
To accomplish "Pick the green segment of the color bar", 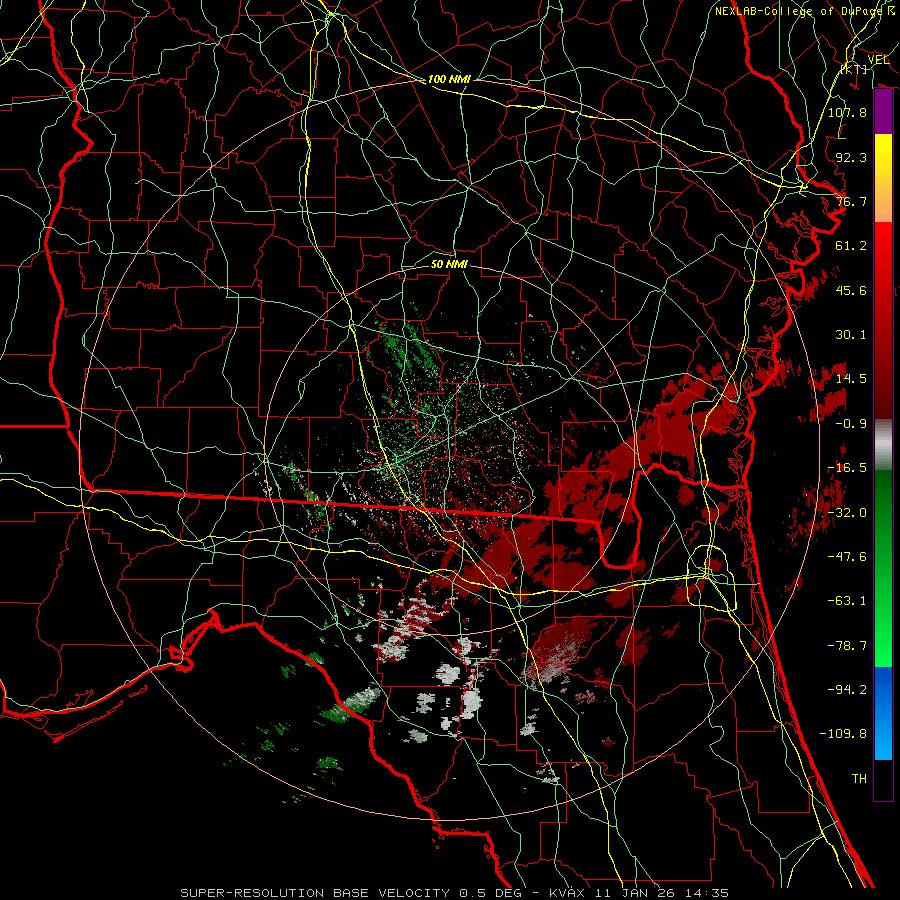I will (x=883, y=568).
